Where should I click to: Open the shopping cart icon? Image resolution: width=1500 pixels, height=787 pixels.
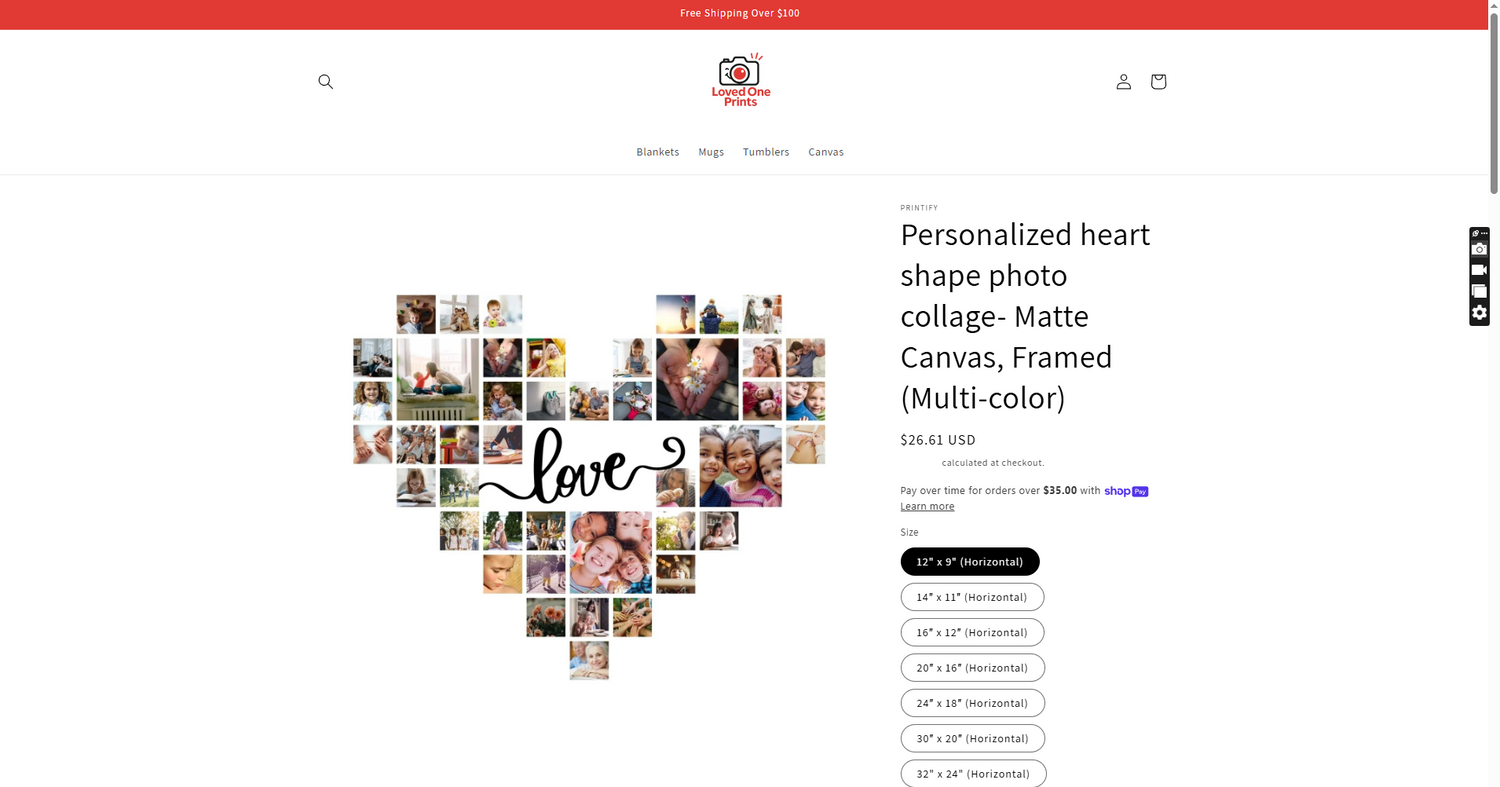pyautogui.click(x=1158, y=82)
